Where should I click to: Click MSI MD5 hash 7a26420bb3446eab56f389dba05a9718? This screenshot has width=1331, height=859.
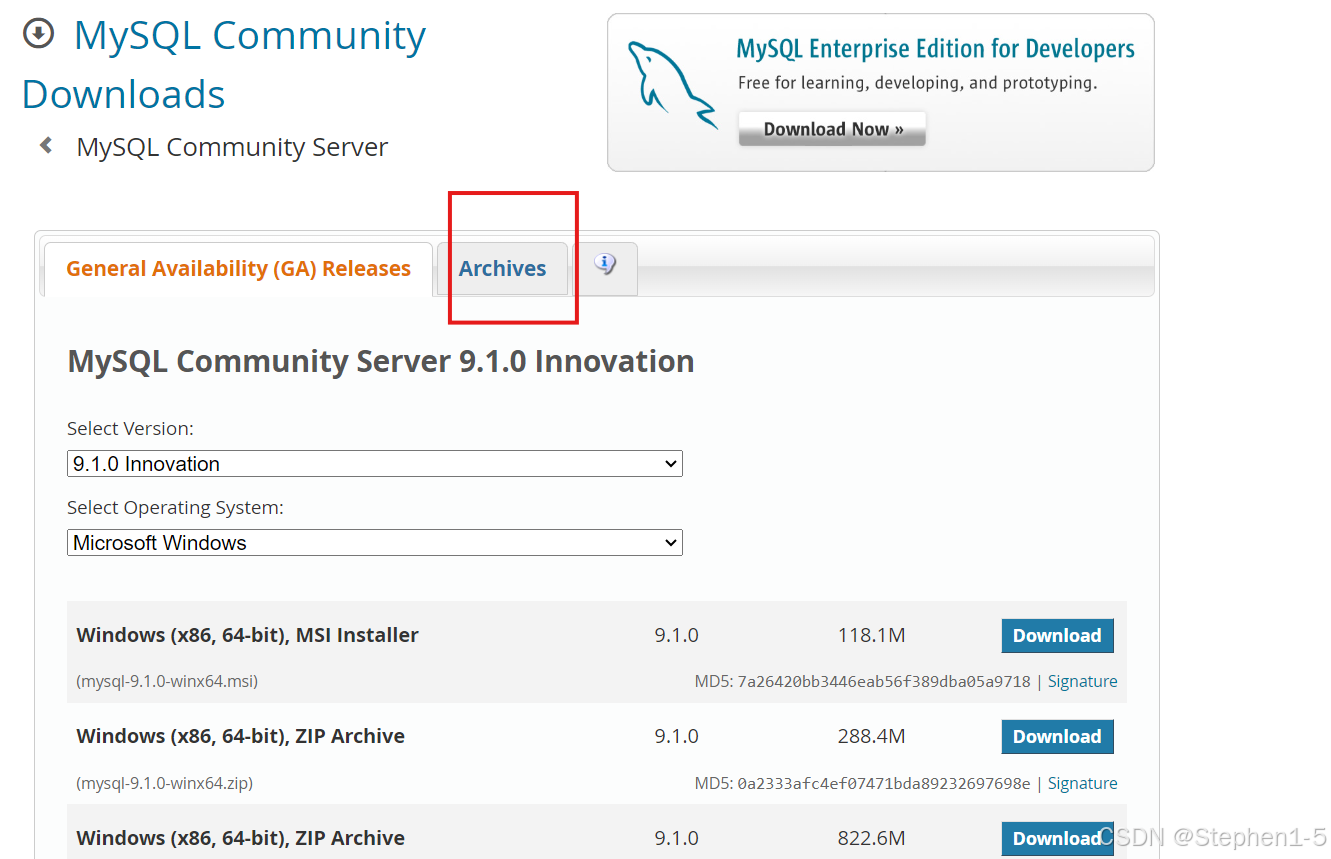(x=884, y=682)
